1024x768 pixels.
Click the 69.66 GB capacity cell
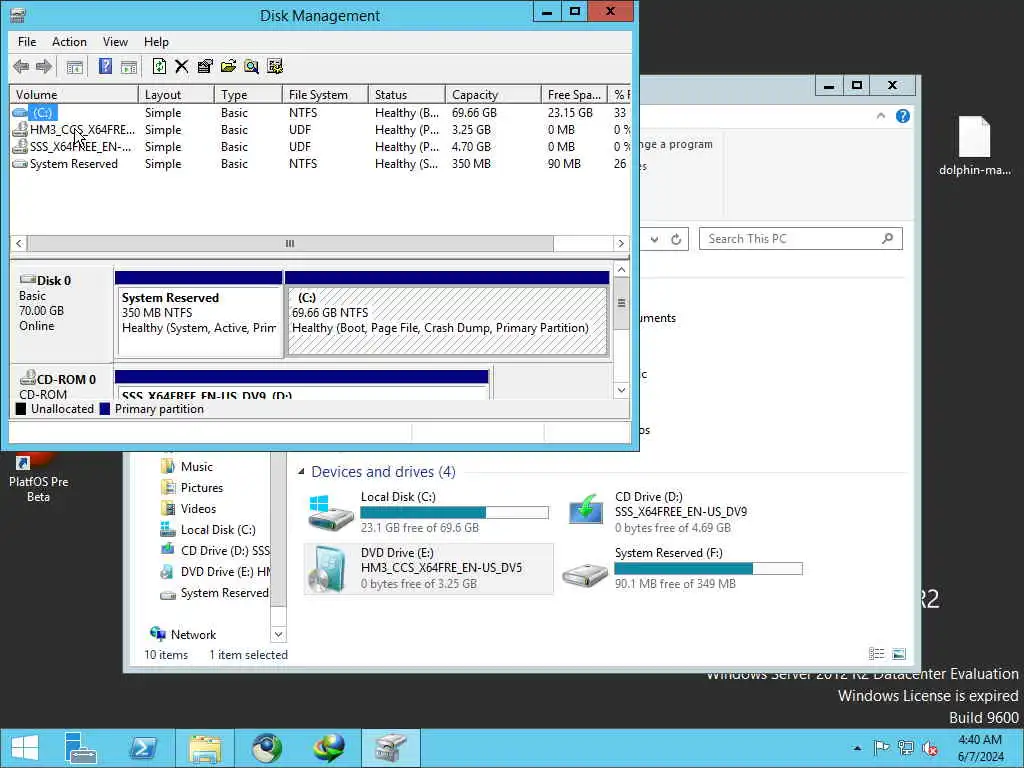(x=474, y=112)
